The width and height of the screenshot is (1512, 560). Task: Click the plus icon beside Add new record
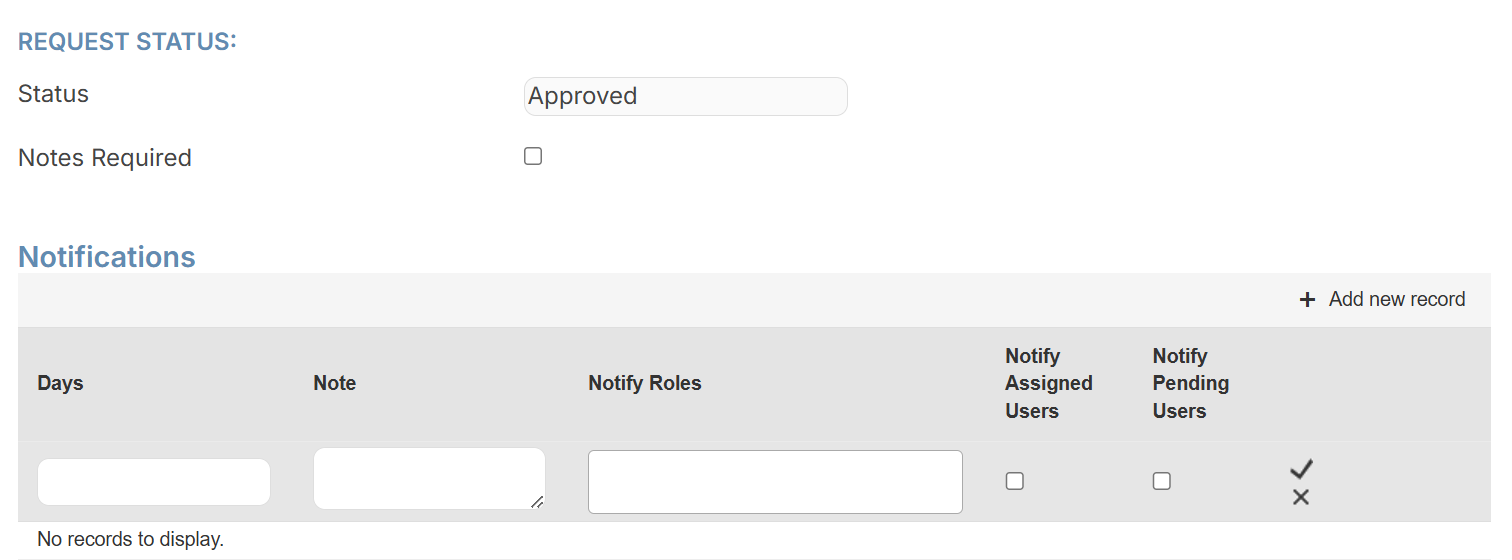1307,300
